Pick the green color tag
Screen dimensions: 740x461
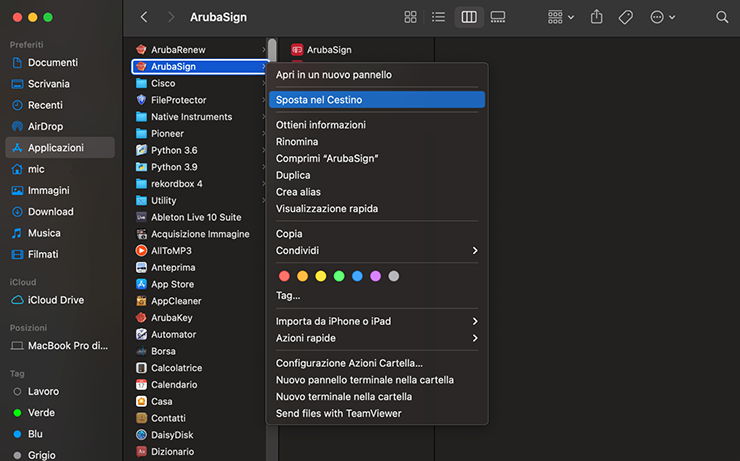click(x=339, y=276)
